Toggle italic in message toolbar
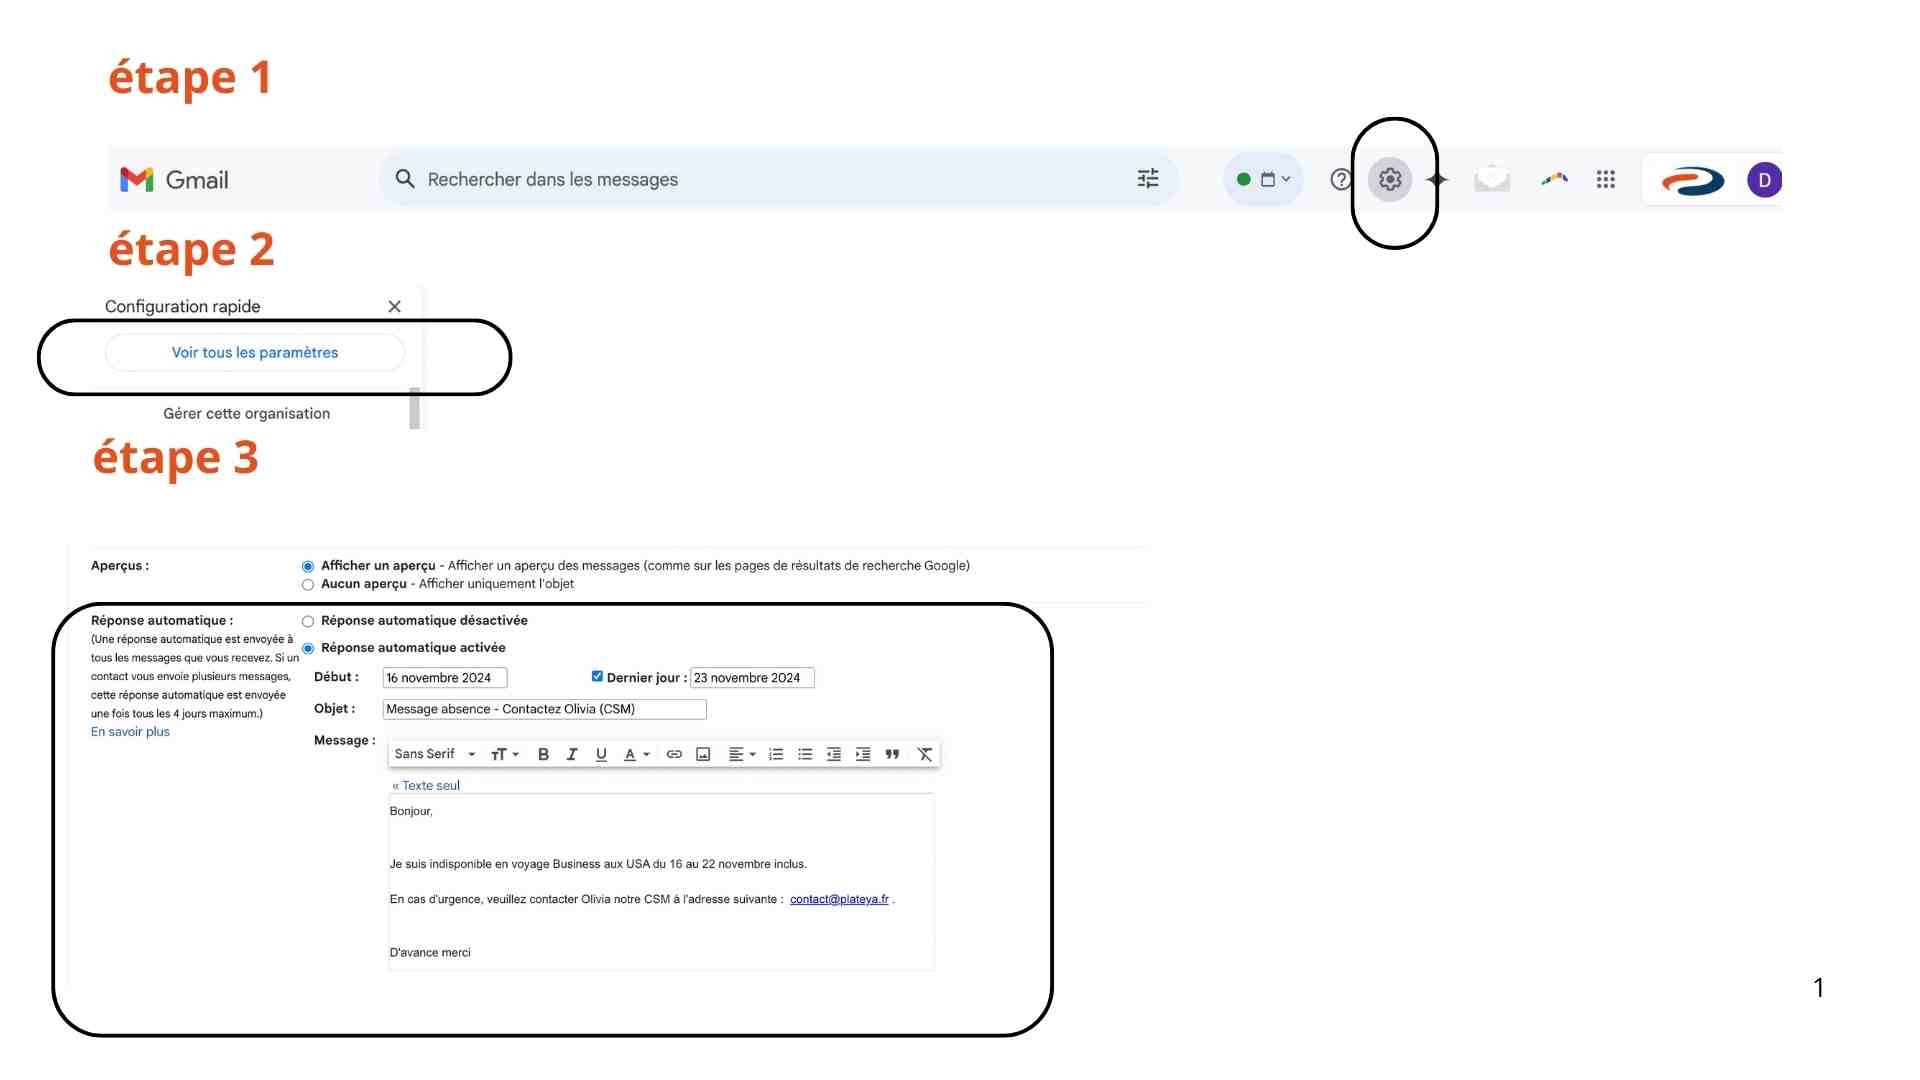The width and height of the screenshot is (1920, 1080). tap(572, 755)
